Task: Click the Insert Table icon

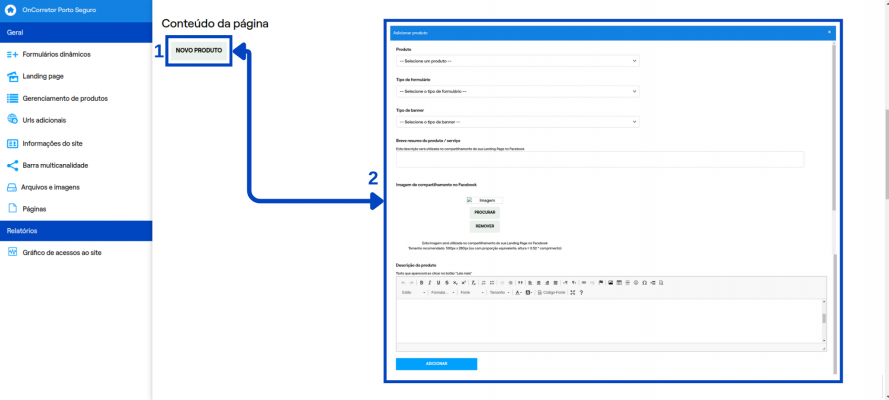Action: pos(619,283)
